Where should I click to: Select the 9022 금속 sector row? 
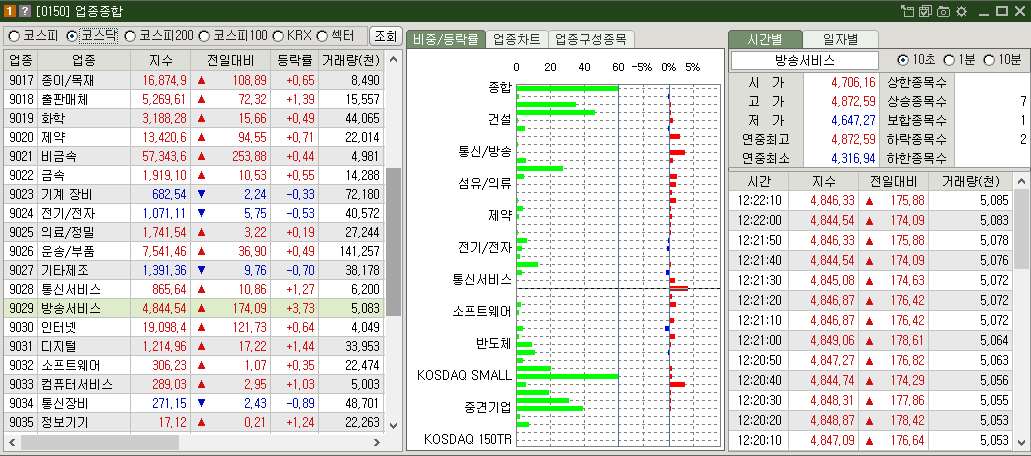coord(195,175)
